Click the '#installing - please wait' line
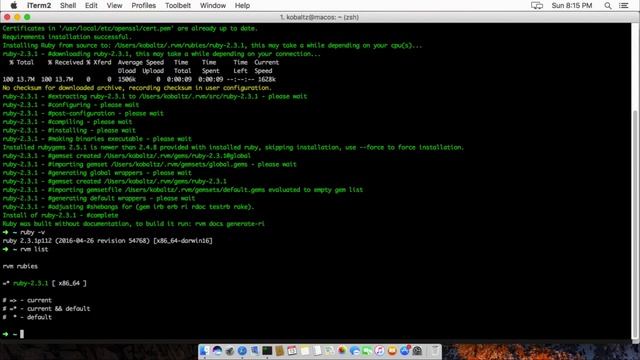The height and width of the screenshot is (360, 640). [x=69, y=130]
